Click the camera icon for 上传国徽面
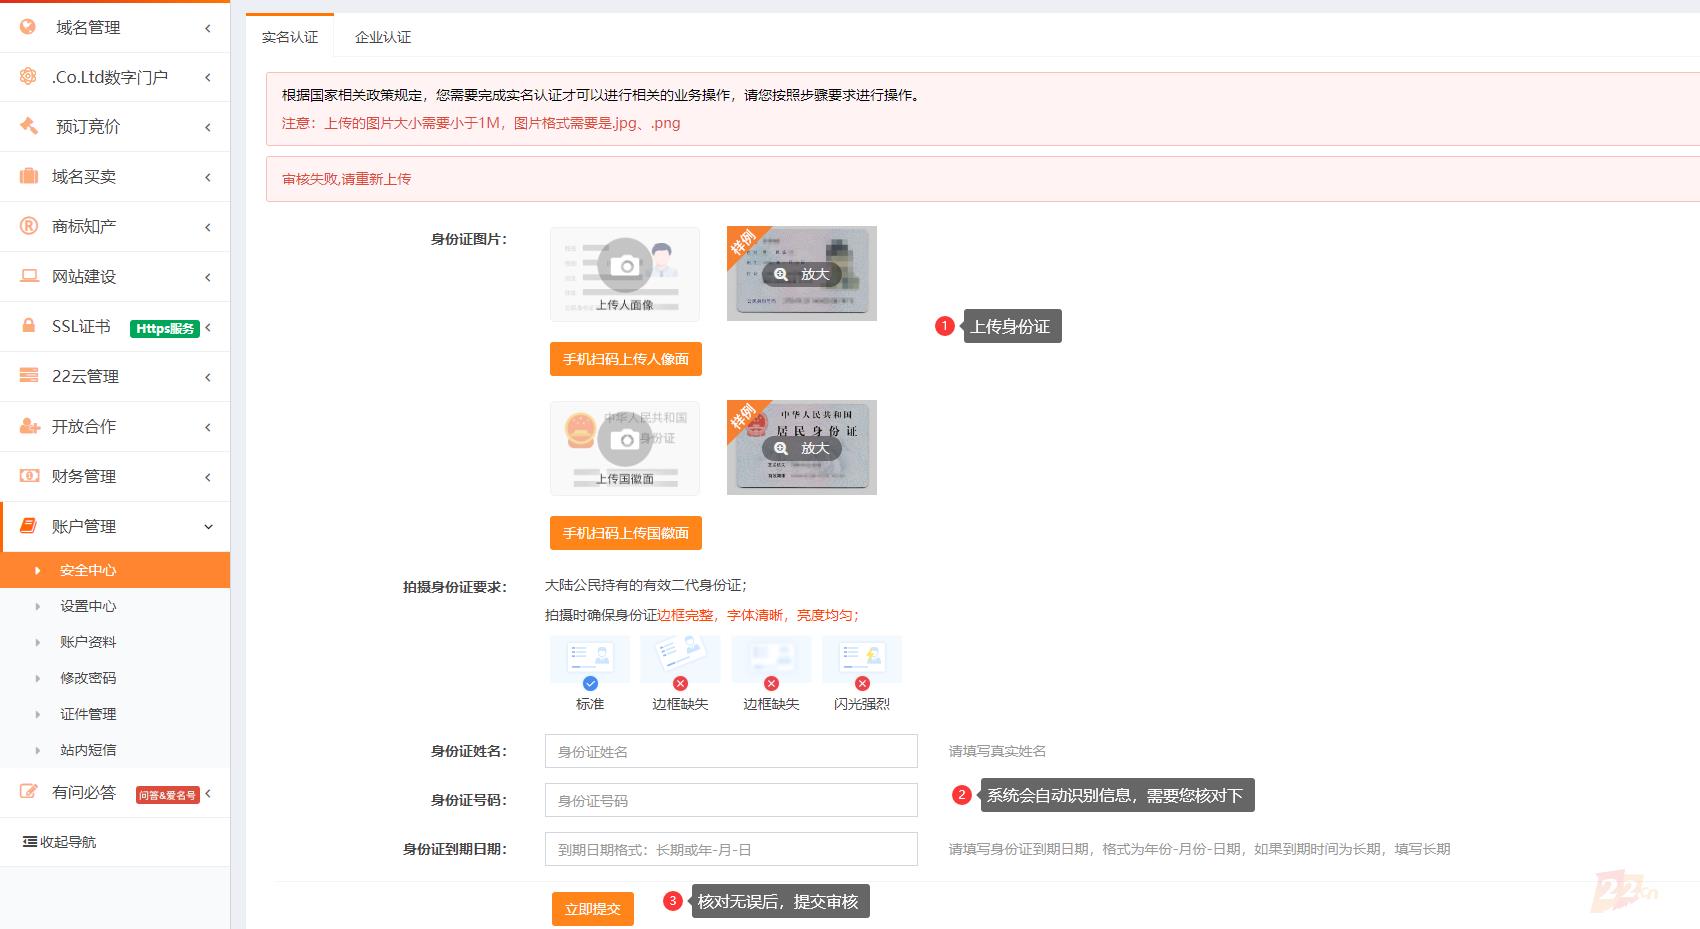This screenshot has height=929, width=1700. pos(625,440)
